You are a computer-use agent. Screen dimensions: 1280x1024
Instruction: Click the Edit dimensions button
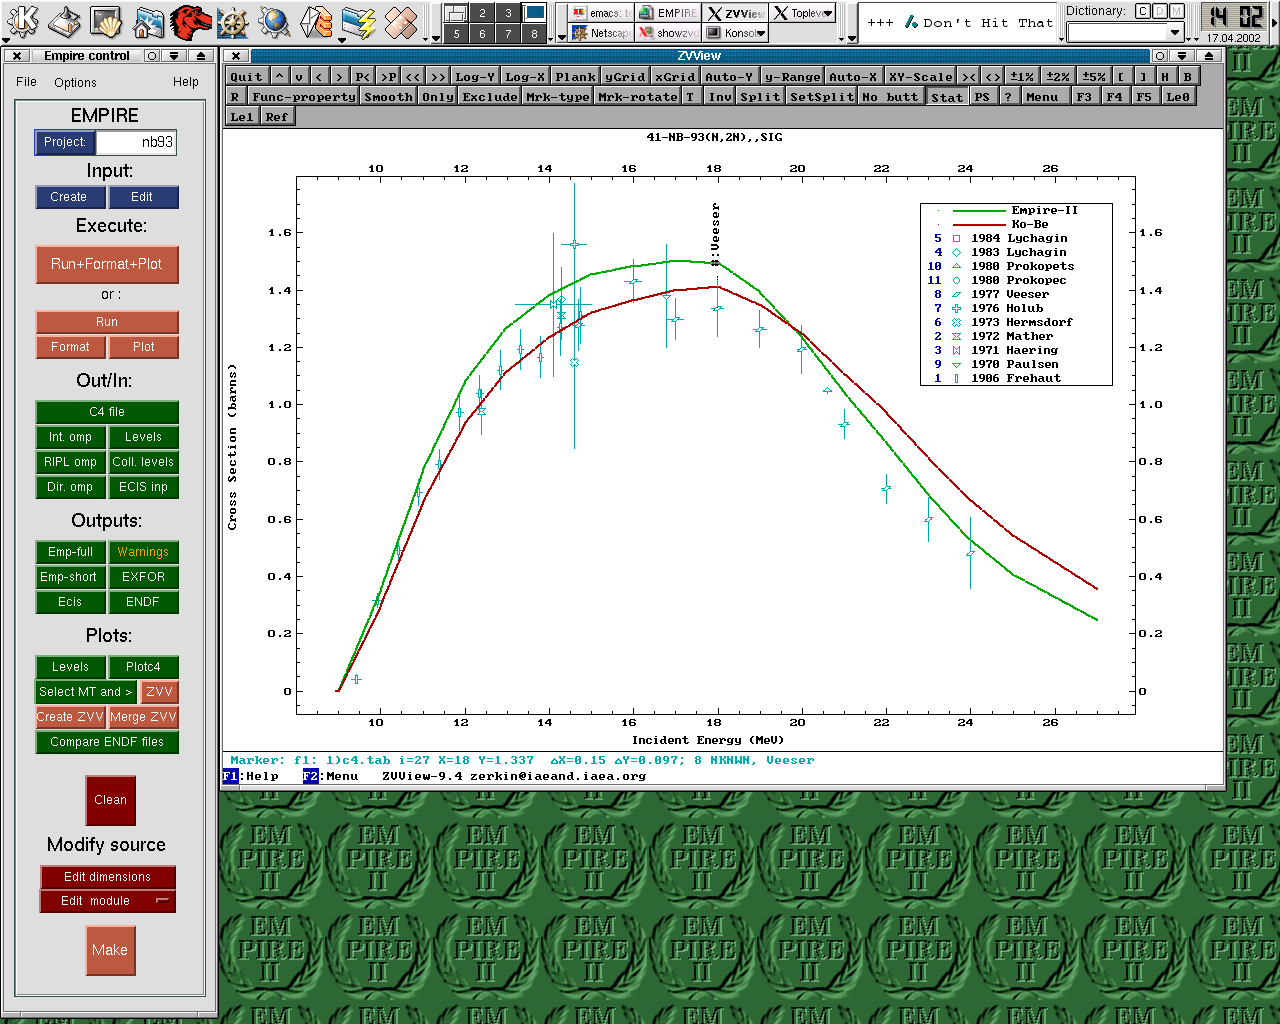107,877
